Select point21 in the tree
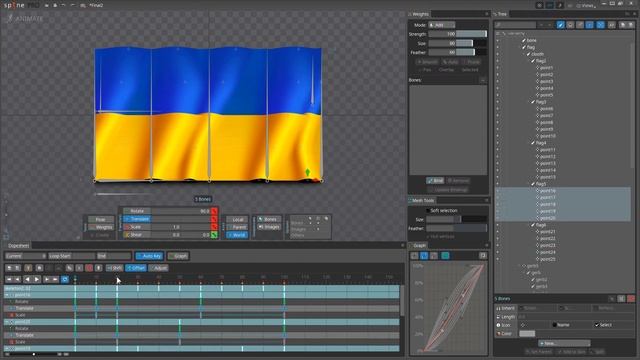The width and height of the screenshot is (640, 360). [x=547, y=231]
